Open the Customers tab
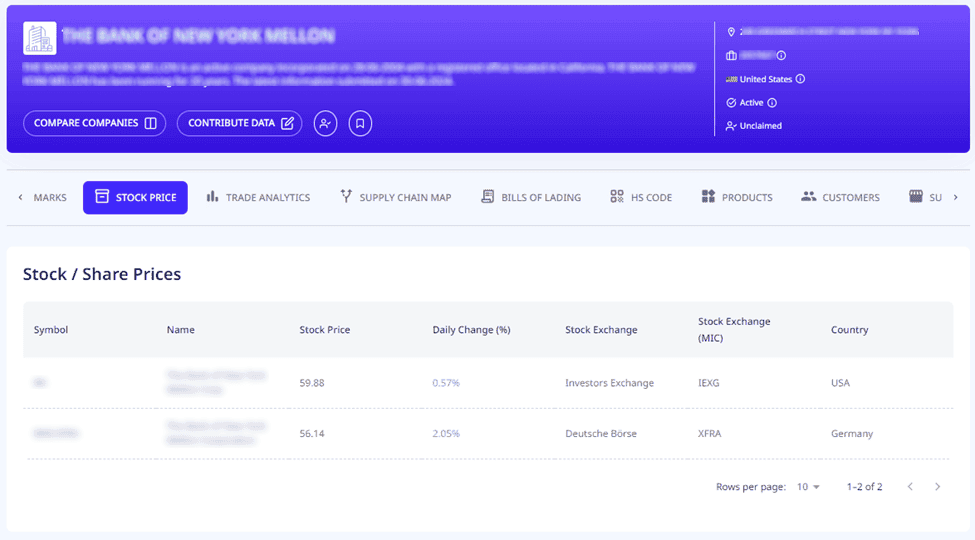 point(840,197)
